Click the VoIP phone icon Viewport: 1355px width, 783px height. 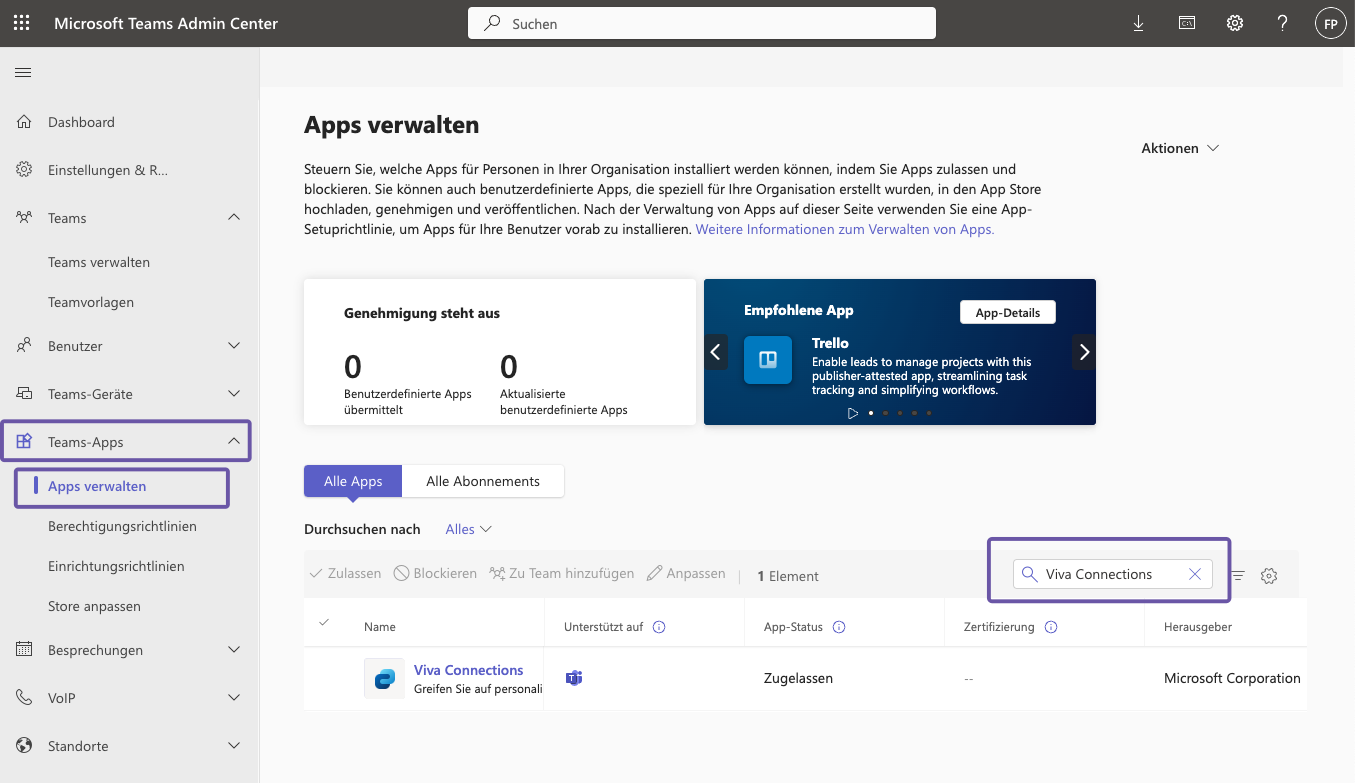25,698
